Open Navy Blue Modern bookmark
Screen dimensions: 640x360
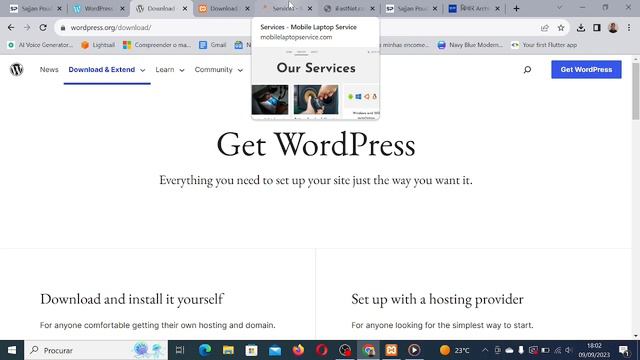tap(470, 45)
